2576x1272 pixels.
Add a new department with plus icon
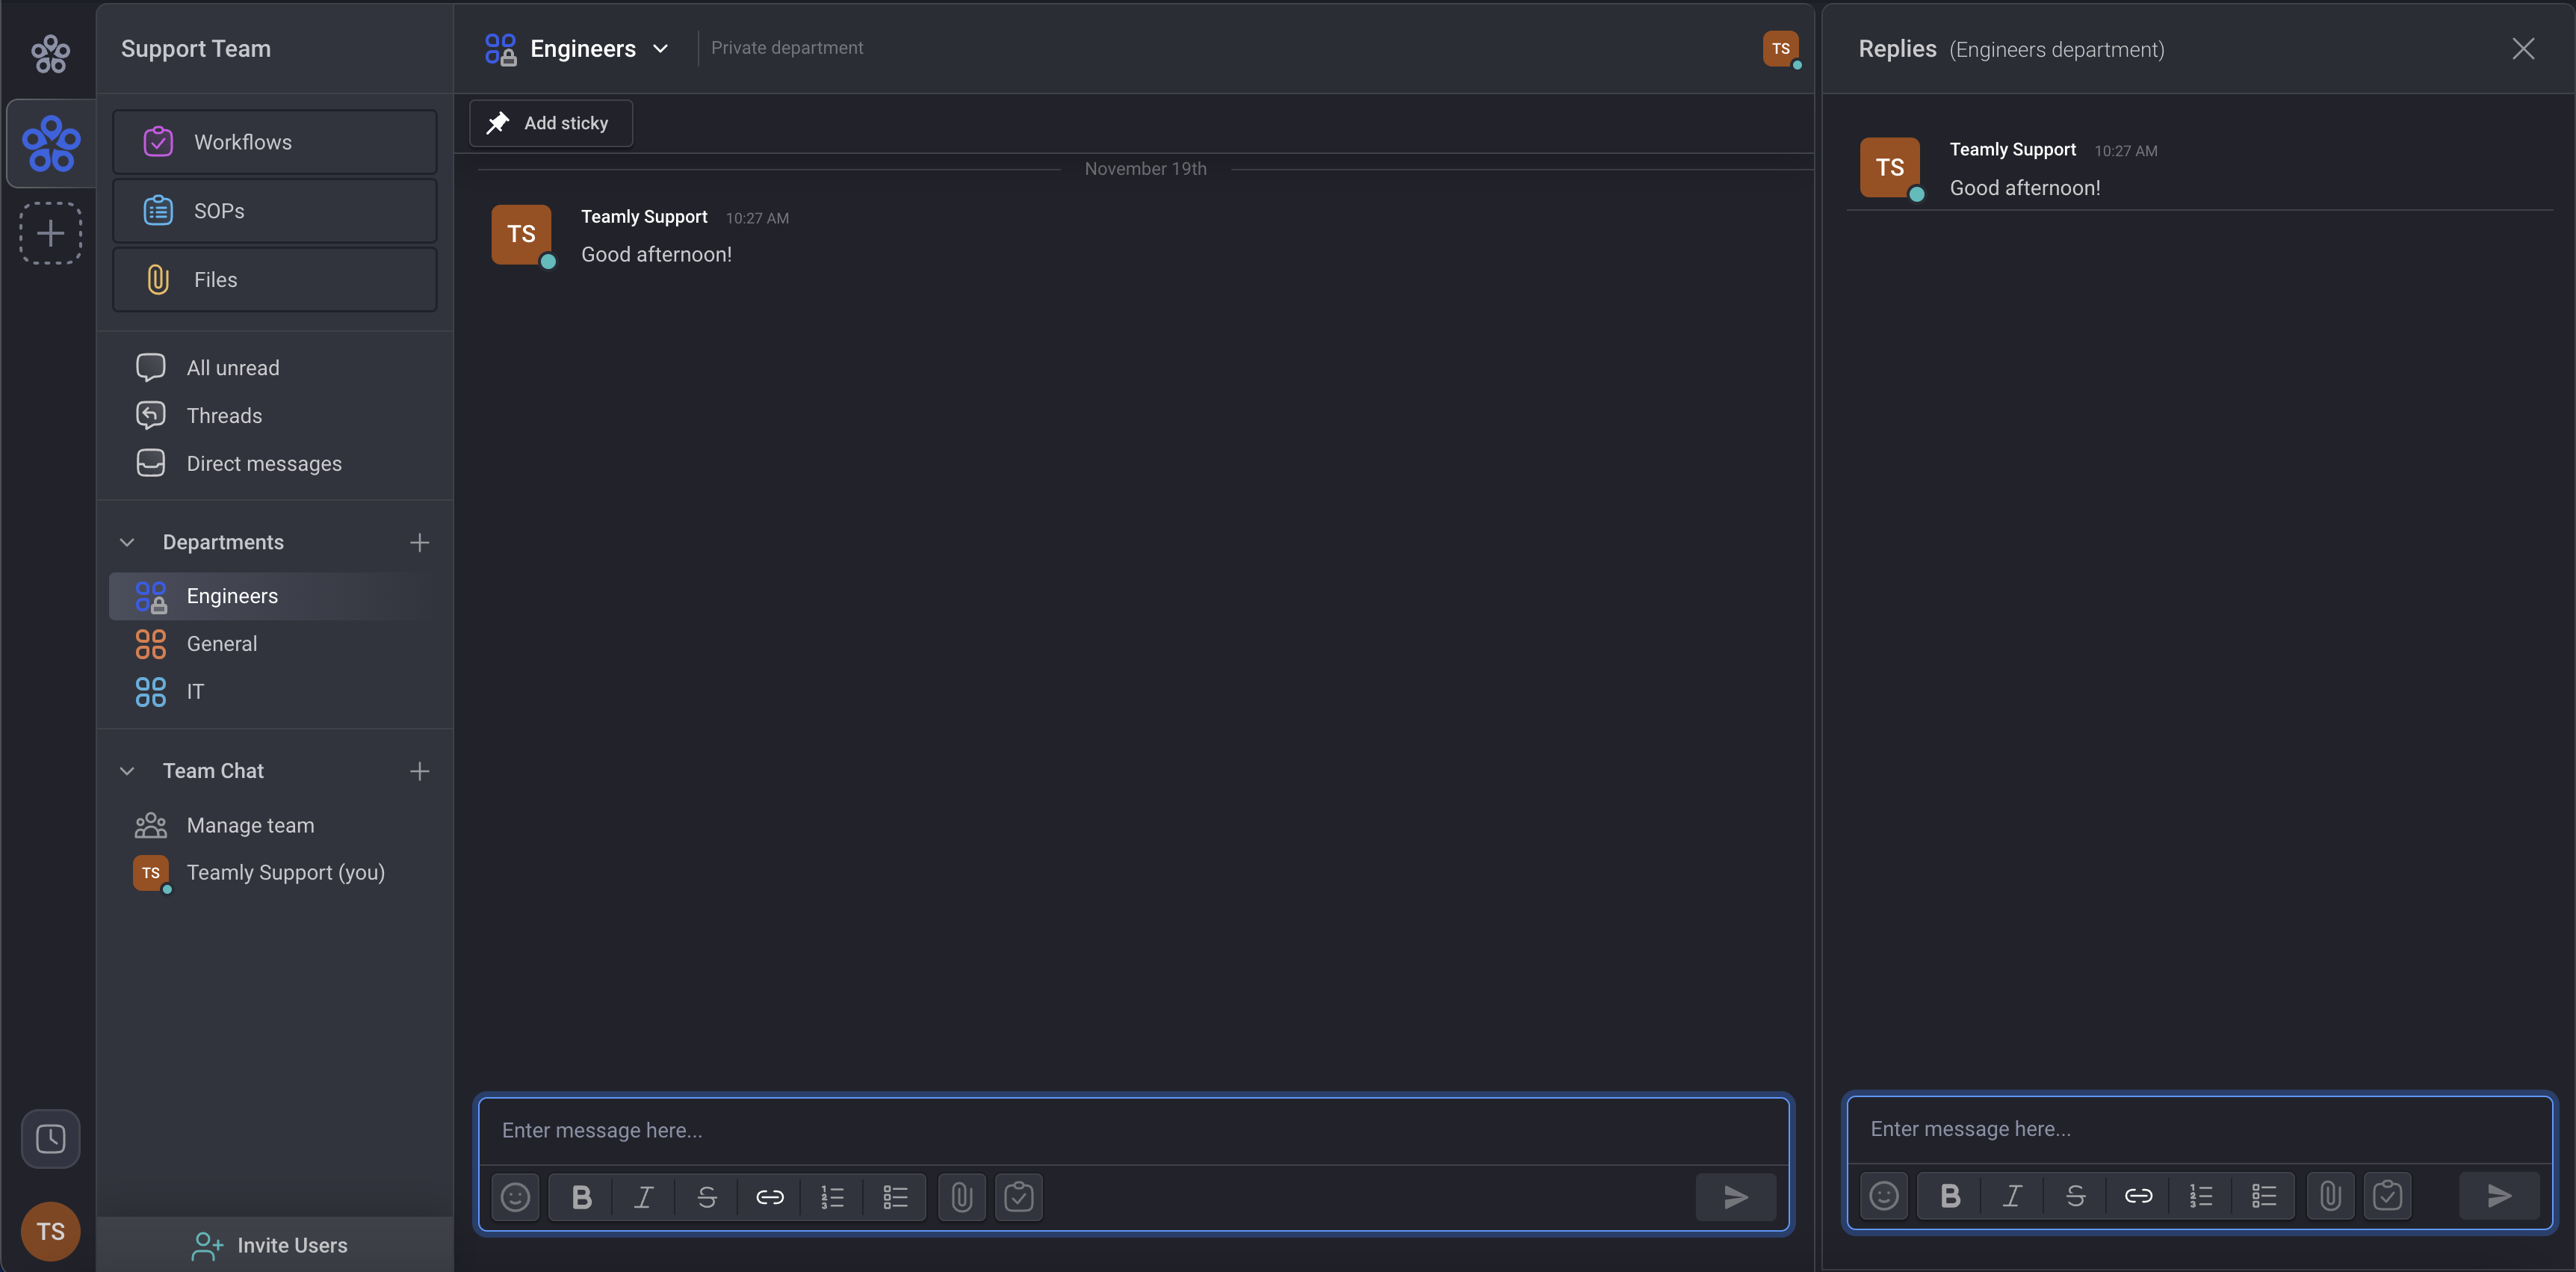coord(419,542)
